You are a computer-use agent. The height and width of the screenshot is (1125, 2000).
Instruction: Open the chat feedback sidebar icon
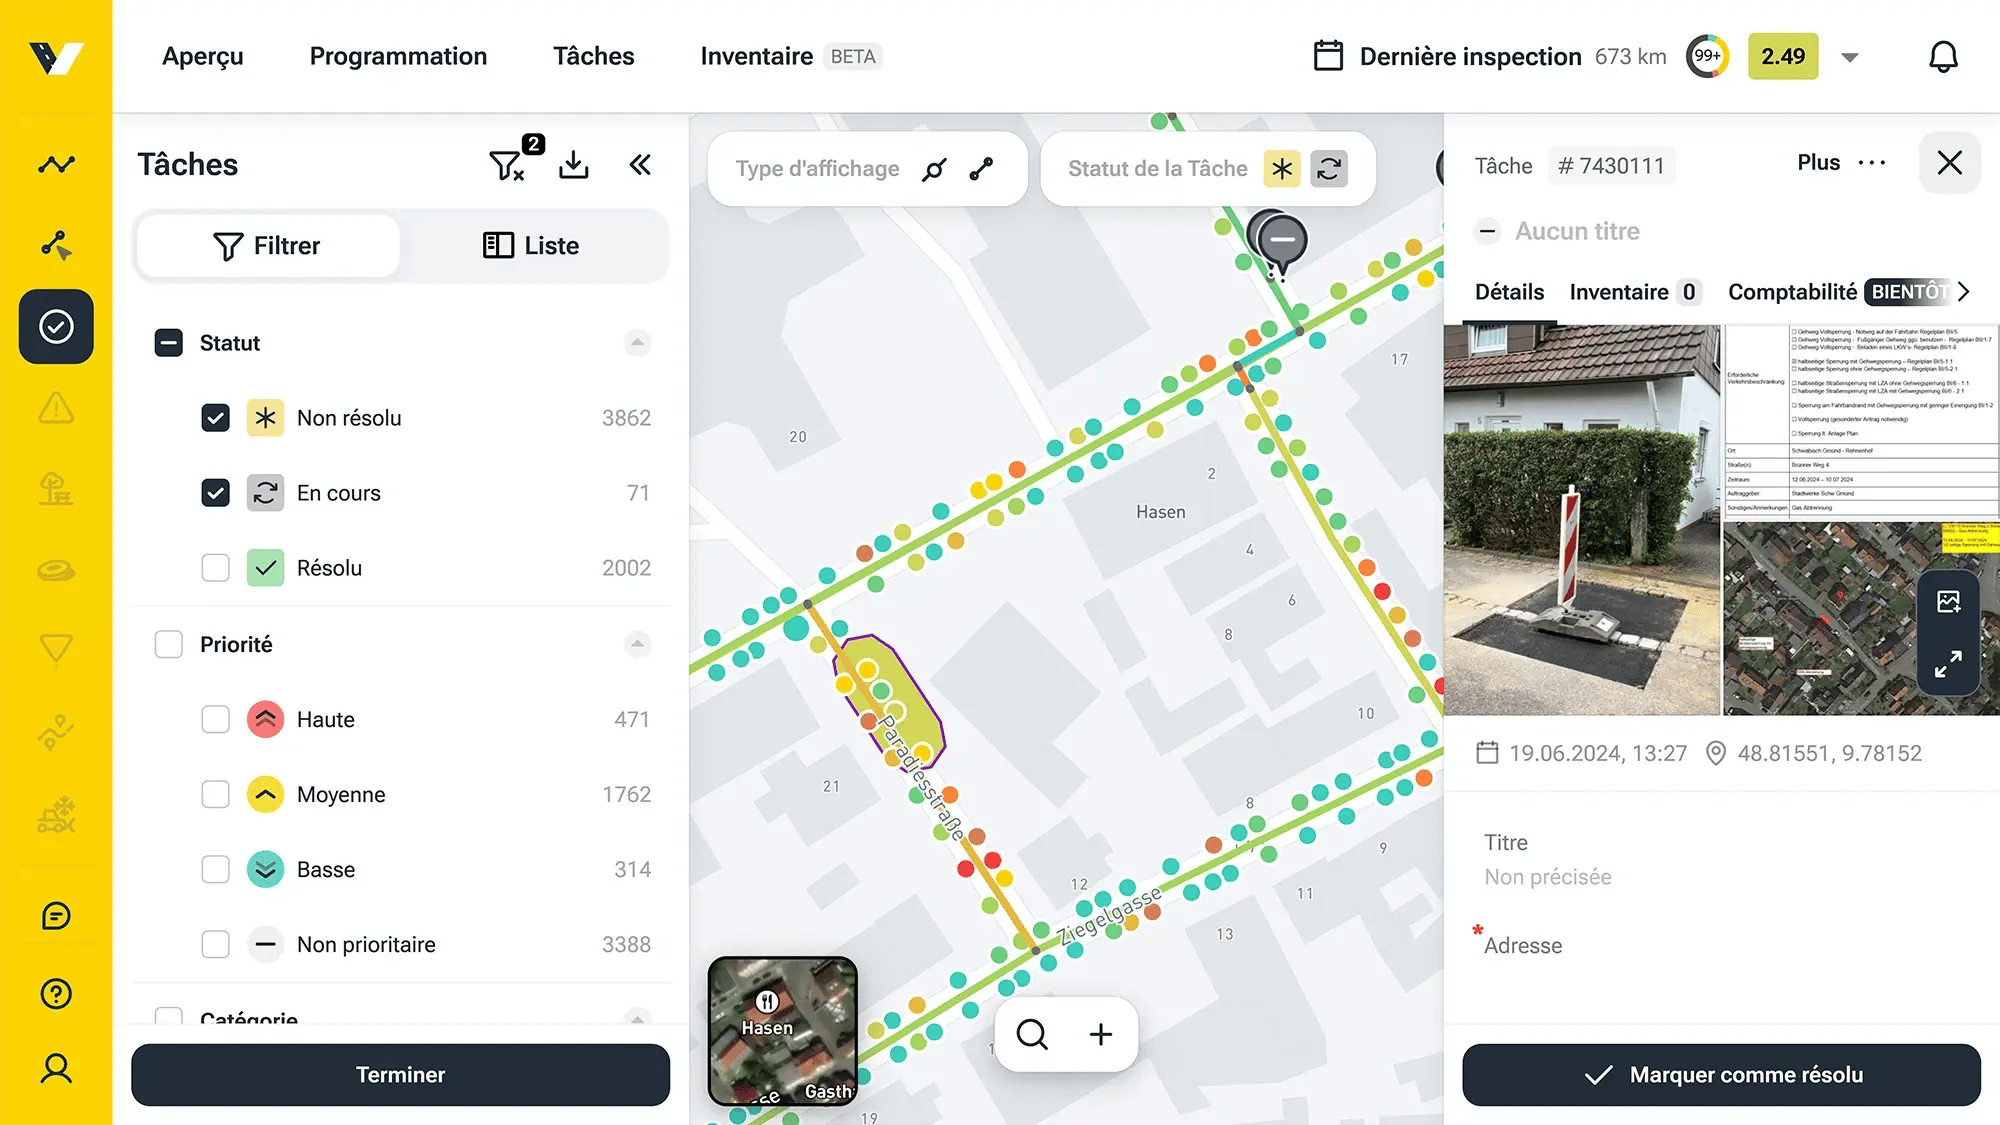tap(56, 916)
